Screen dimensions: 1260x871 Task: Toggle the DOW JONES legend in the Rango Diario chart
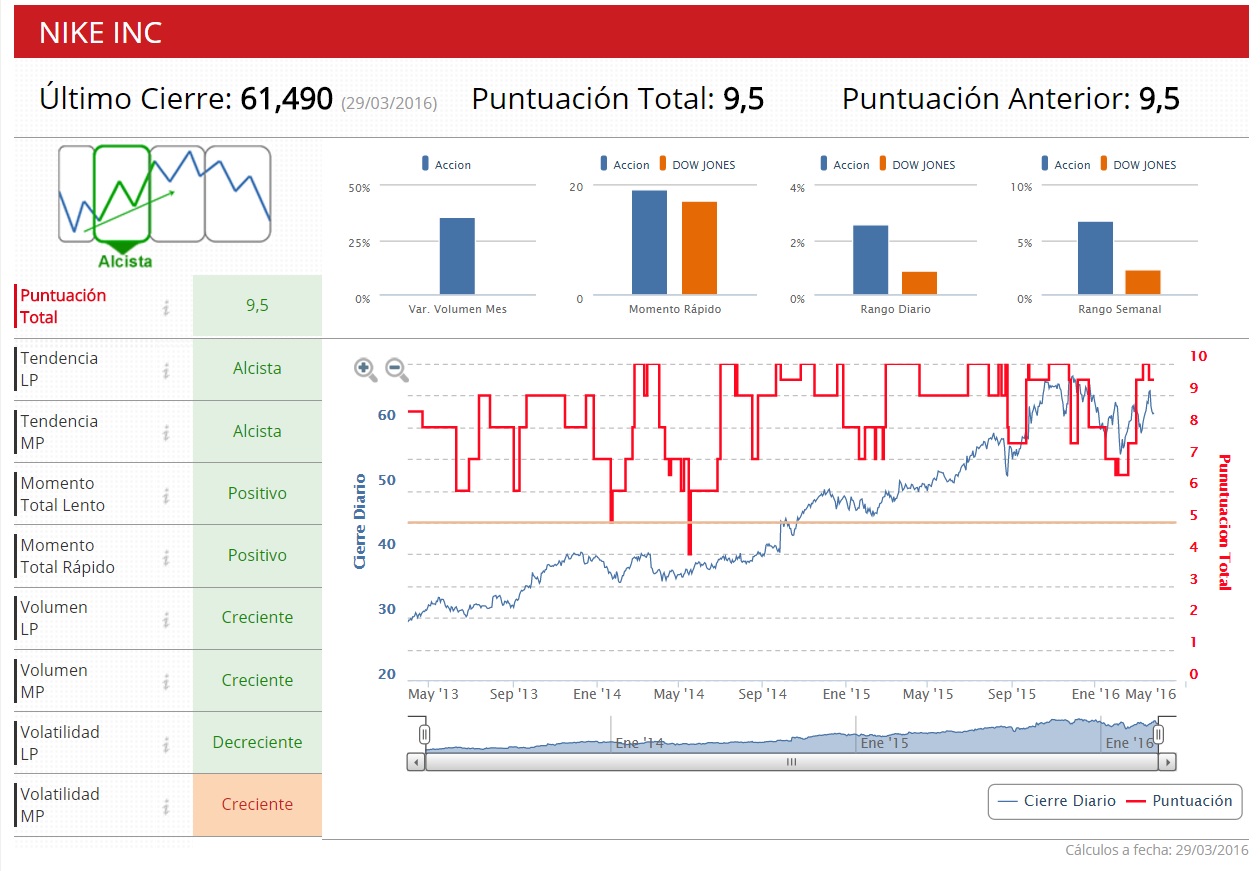click(917, 165)
